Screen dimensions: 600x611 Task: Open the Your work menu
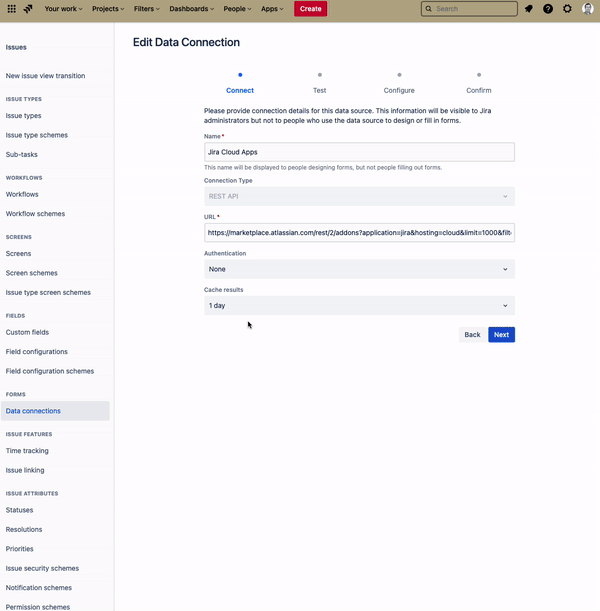pos(63,9)
